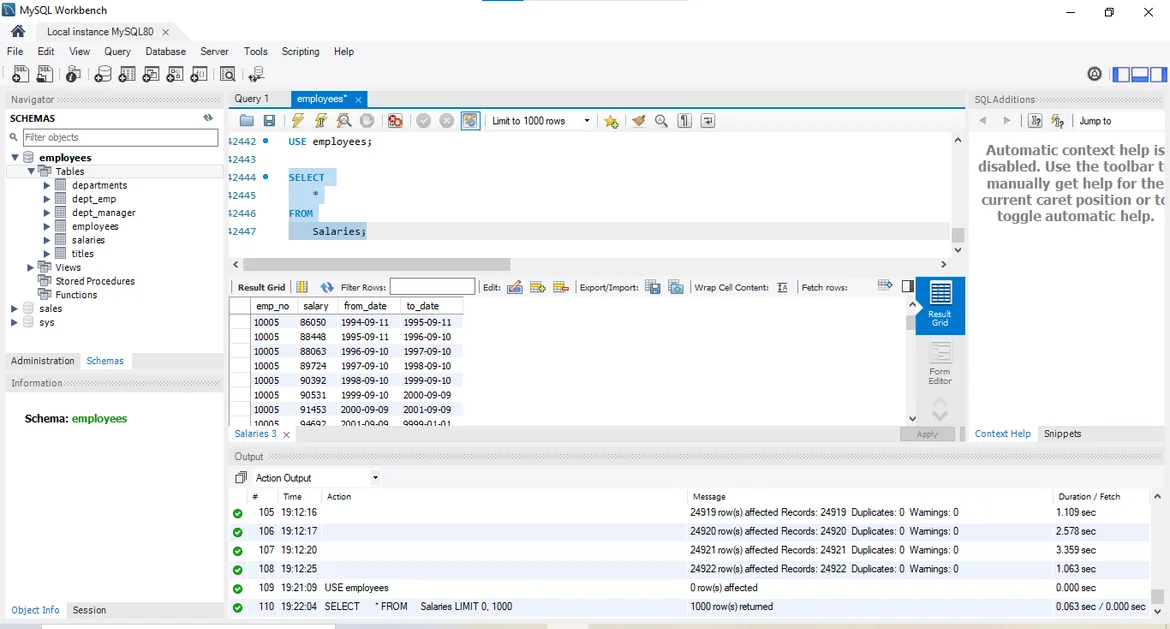Toggle autocommit mode button in editor toolbar

point(470,121)
